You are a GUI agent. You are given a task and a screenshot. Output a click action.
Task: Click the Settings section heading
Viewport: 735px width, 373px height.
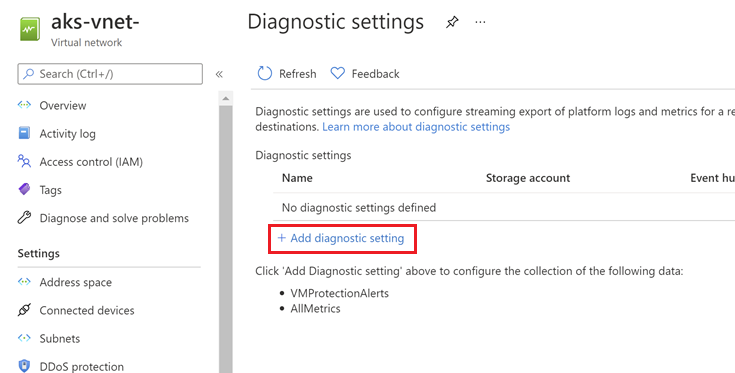(38, 253)
